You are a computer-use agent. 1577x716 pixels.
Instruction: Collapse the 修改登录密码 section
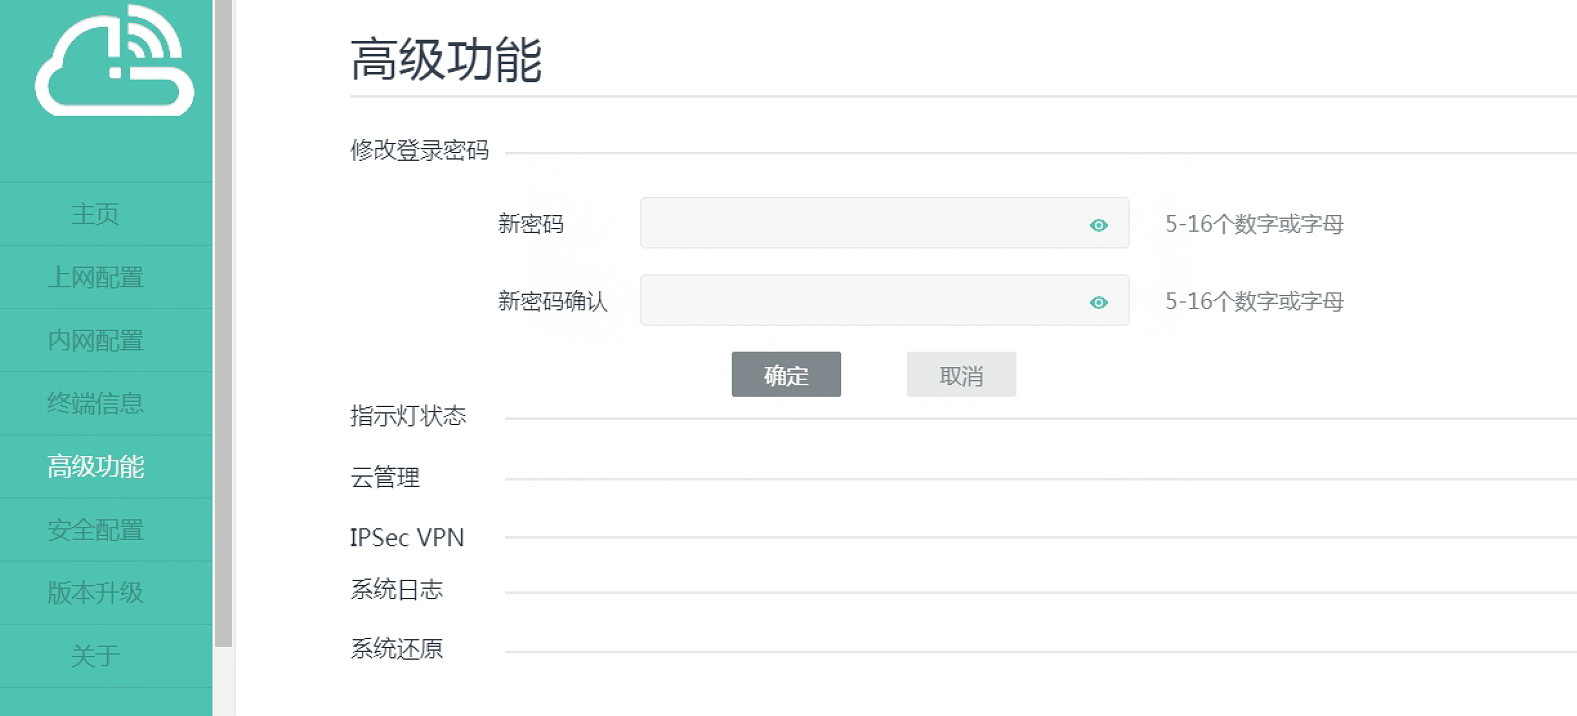pos(420,151)
